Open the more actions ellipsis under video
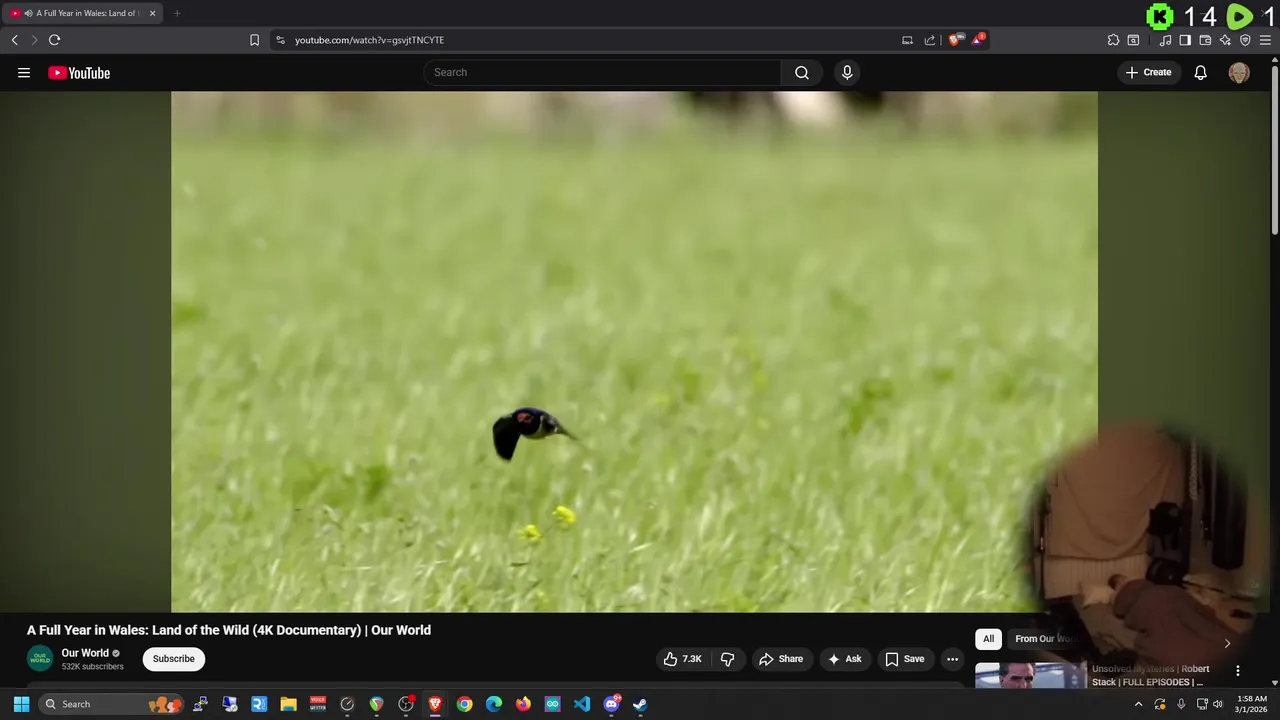Viewport: 1280px width, 720px height. pyautogui.click(x=952, y=659)
